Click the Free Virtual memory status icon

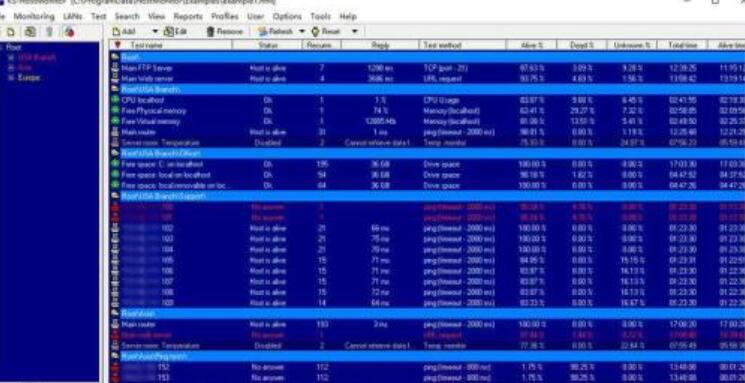point(115,122)
